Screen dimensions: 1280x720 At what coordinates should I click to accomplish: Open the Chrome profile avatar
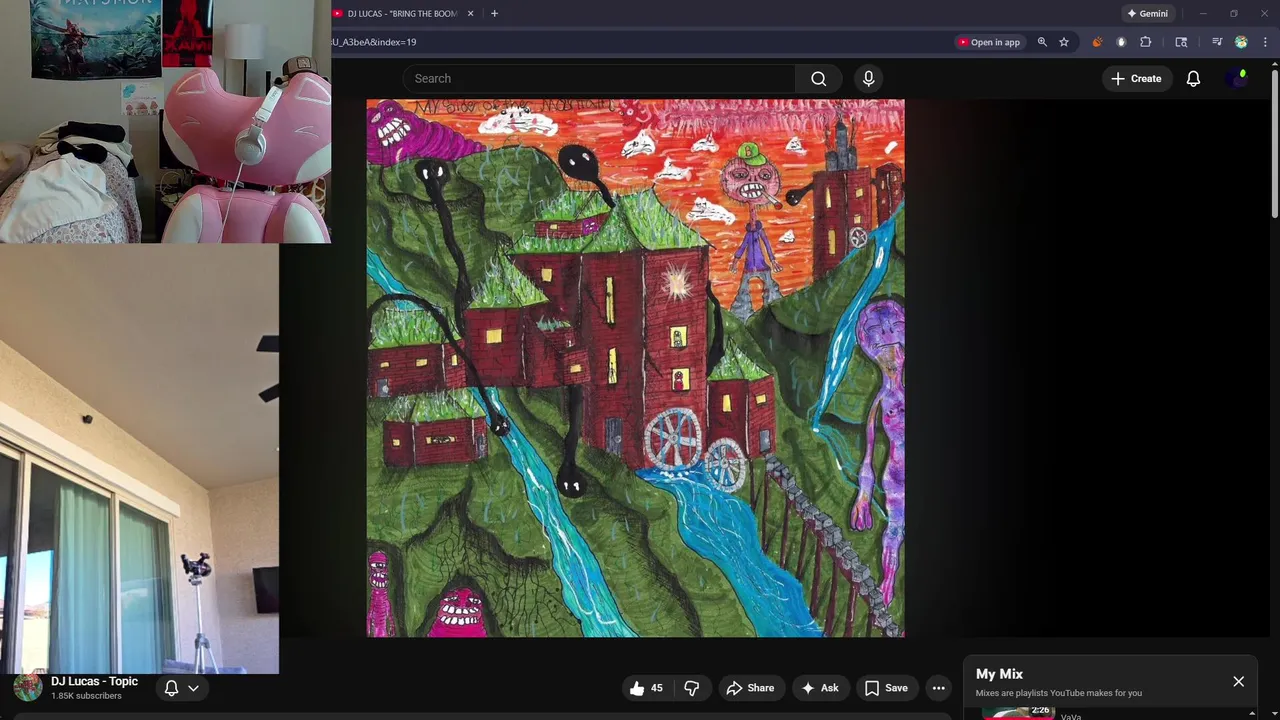1241,42
